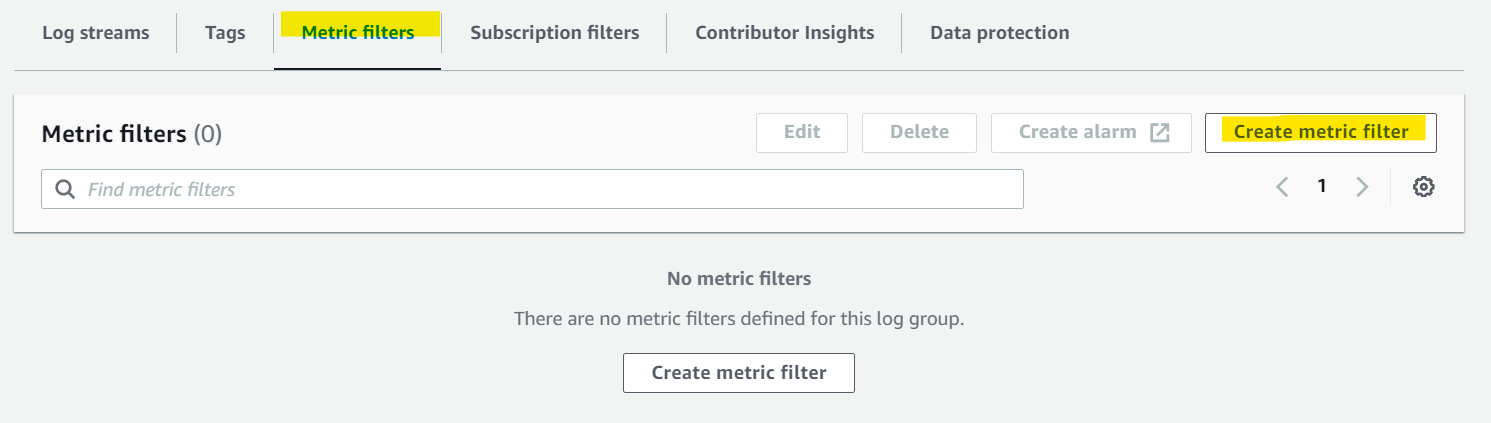The width and height of the screenshot is (1491, 423).
Task: Open the preferences gear icon
Action: (x=1424, y=187)
